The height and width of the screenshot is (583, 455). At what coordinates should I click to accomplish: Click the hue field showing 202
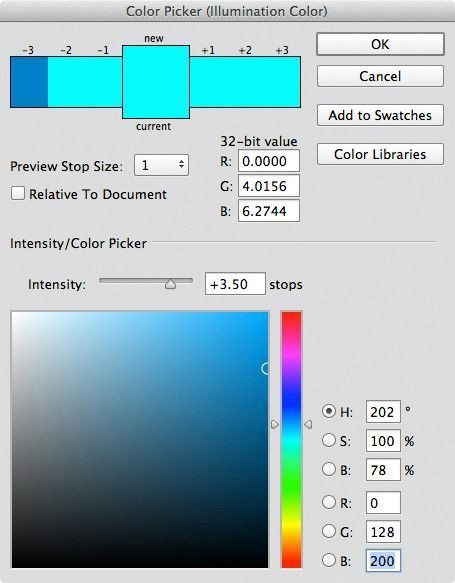click(x=383, y=412)
